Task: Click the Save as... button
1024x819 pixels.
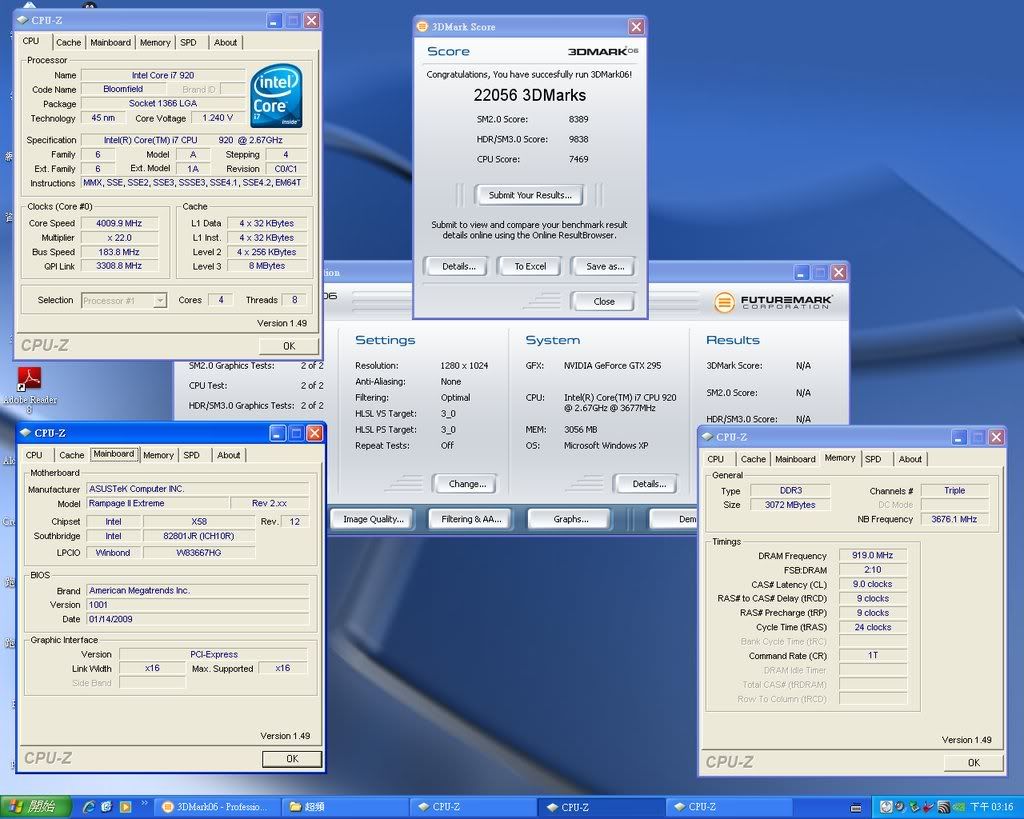Action: pyautogui.click(x=605, y=266)
